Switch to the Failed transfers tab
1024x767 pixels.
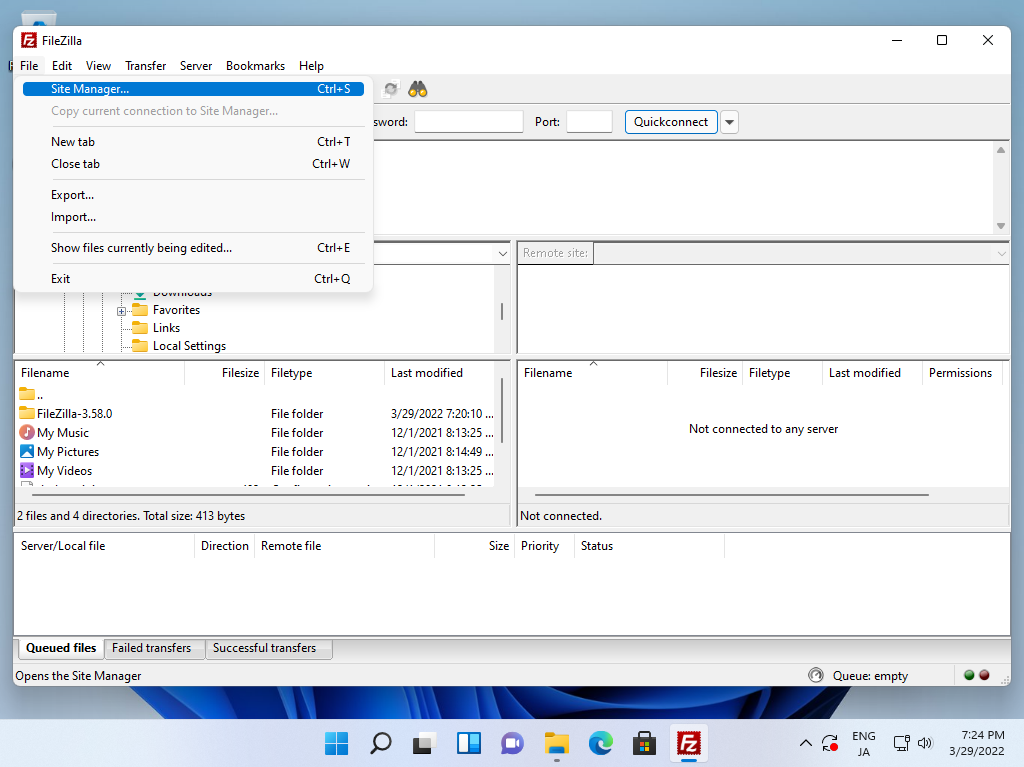point(151,648)
